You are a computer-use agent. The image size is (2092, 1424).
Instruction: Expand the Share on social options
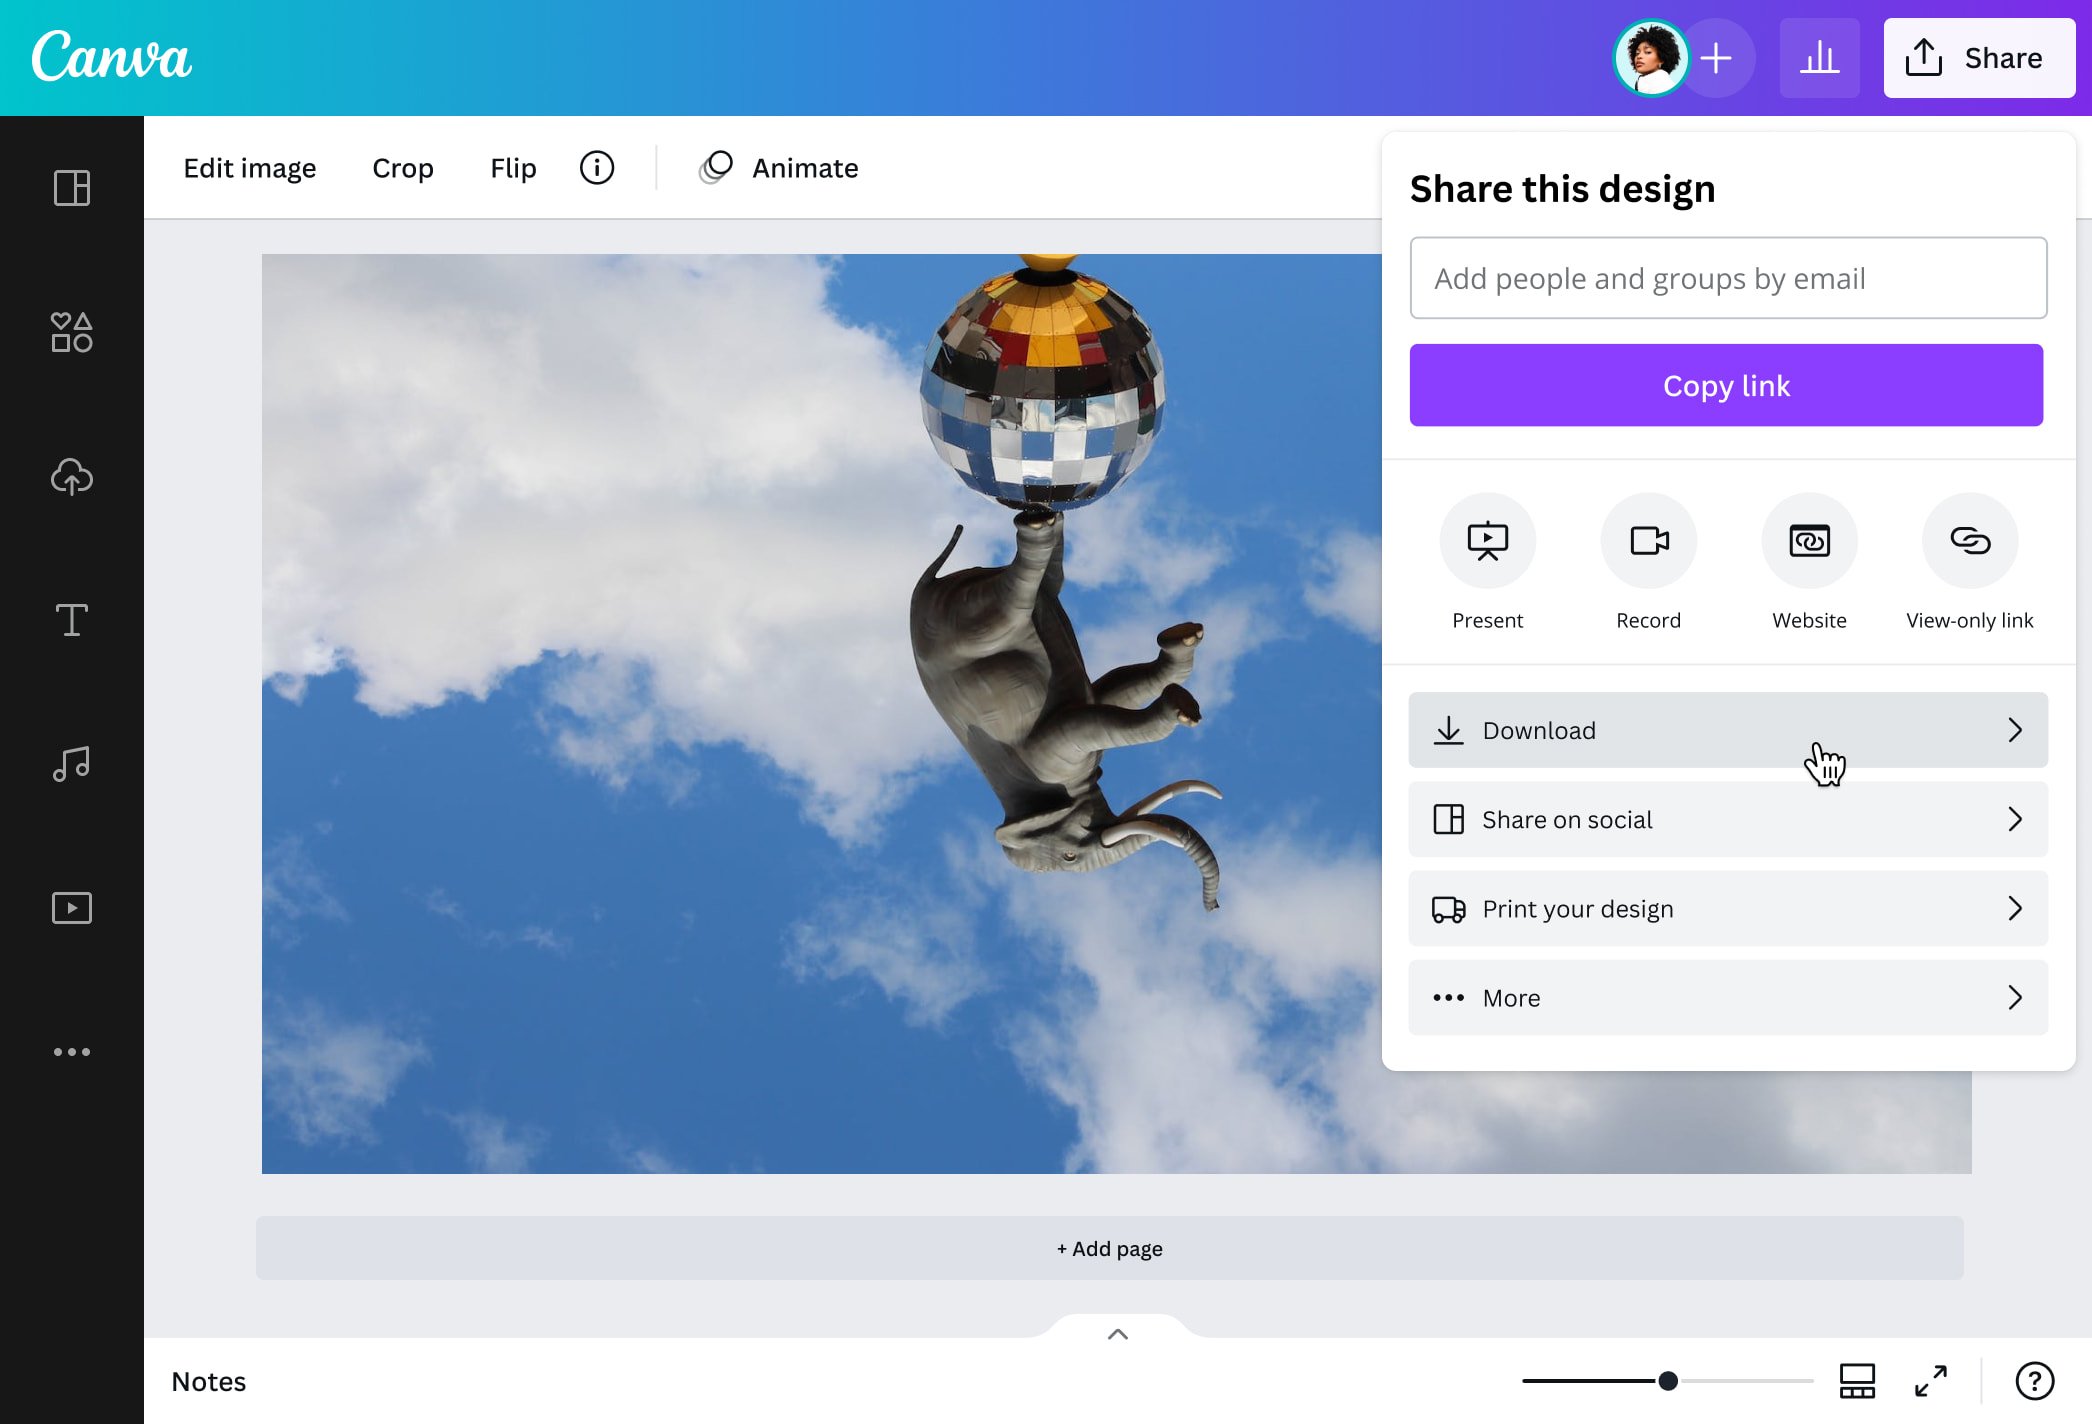1728,818
